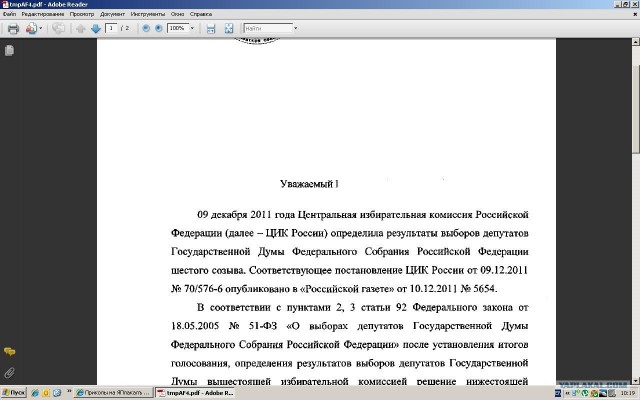Viewport: 640px width, 400px height.
Task: Open the Файл menu
Action: (9, 16)
